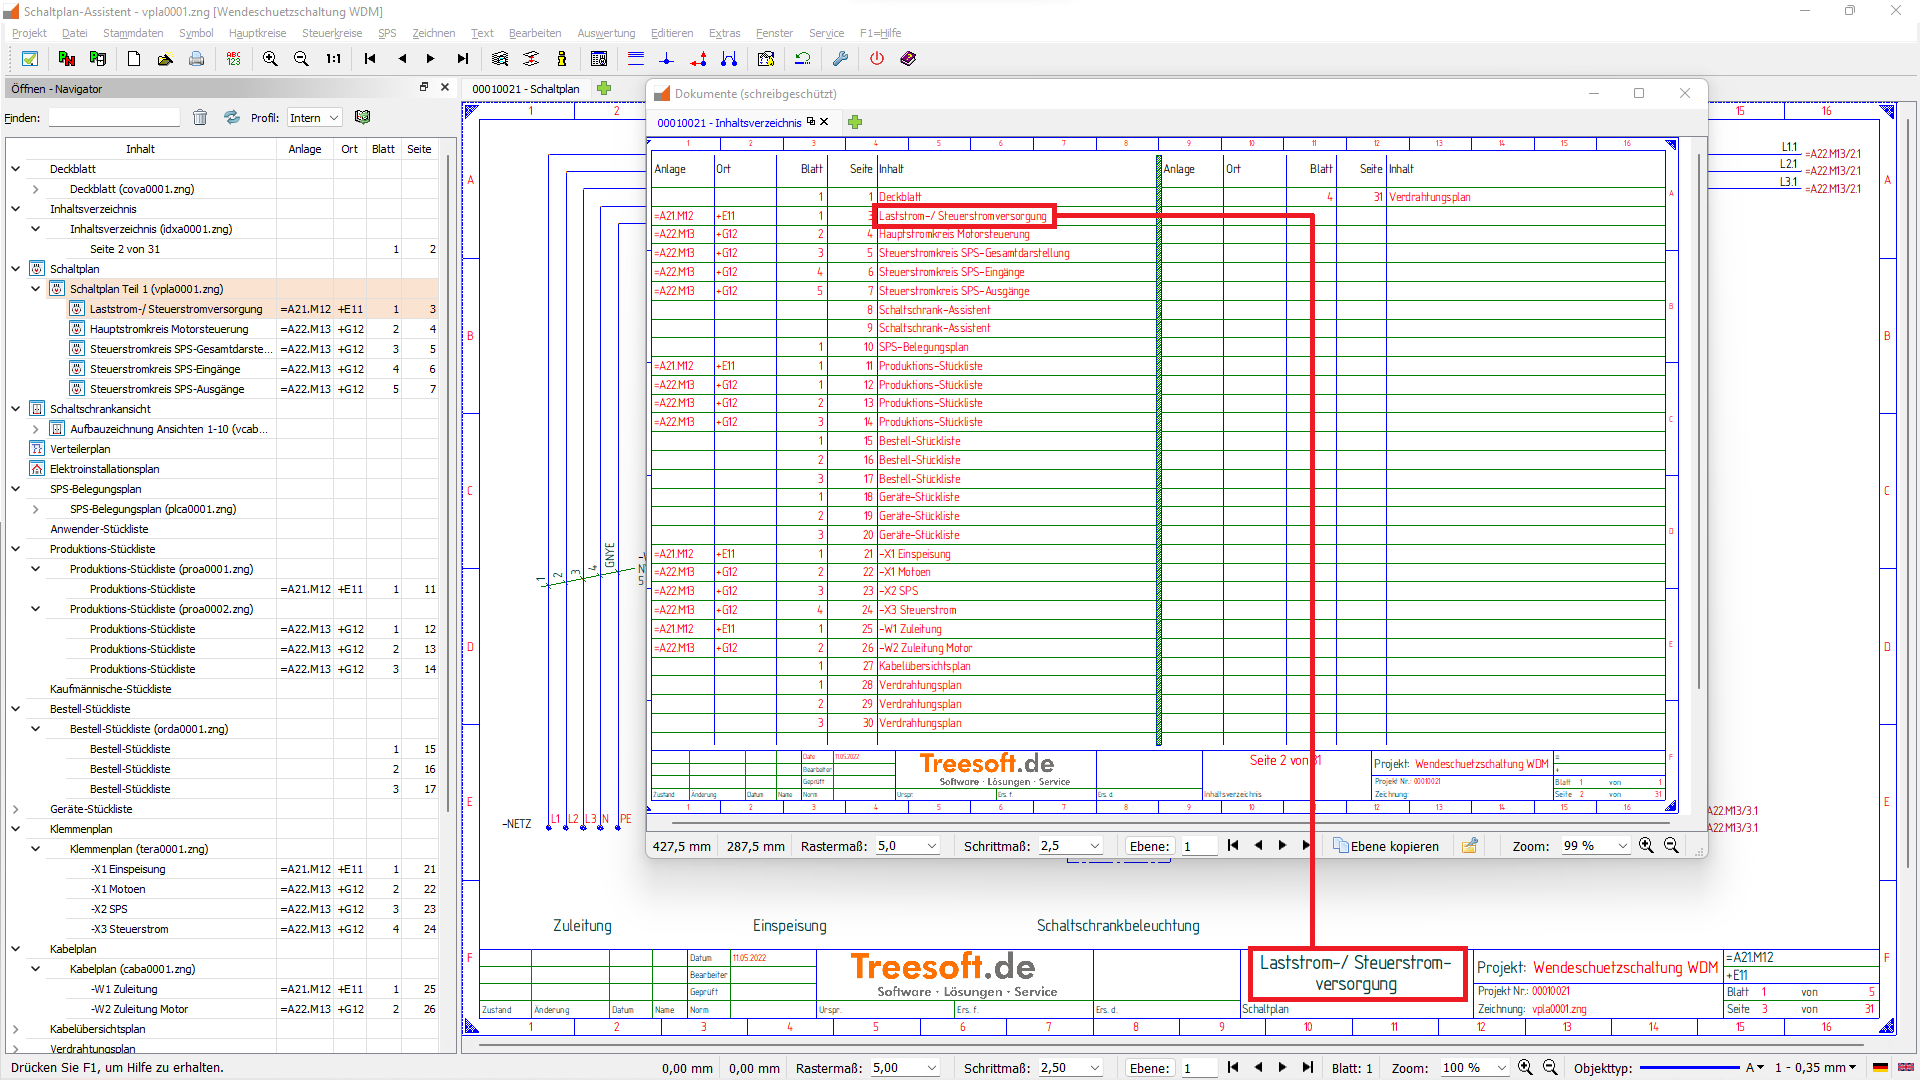This screenshot has width=1920, height=1080.
Task: Click the power icon in the main toolbar
Action: coord(877,59)
